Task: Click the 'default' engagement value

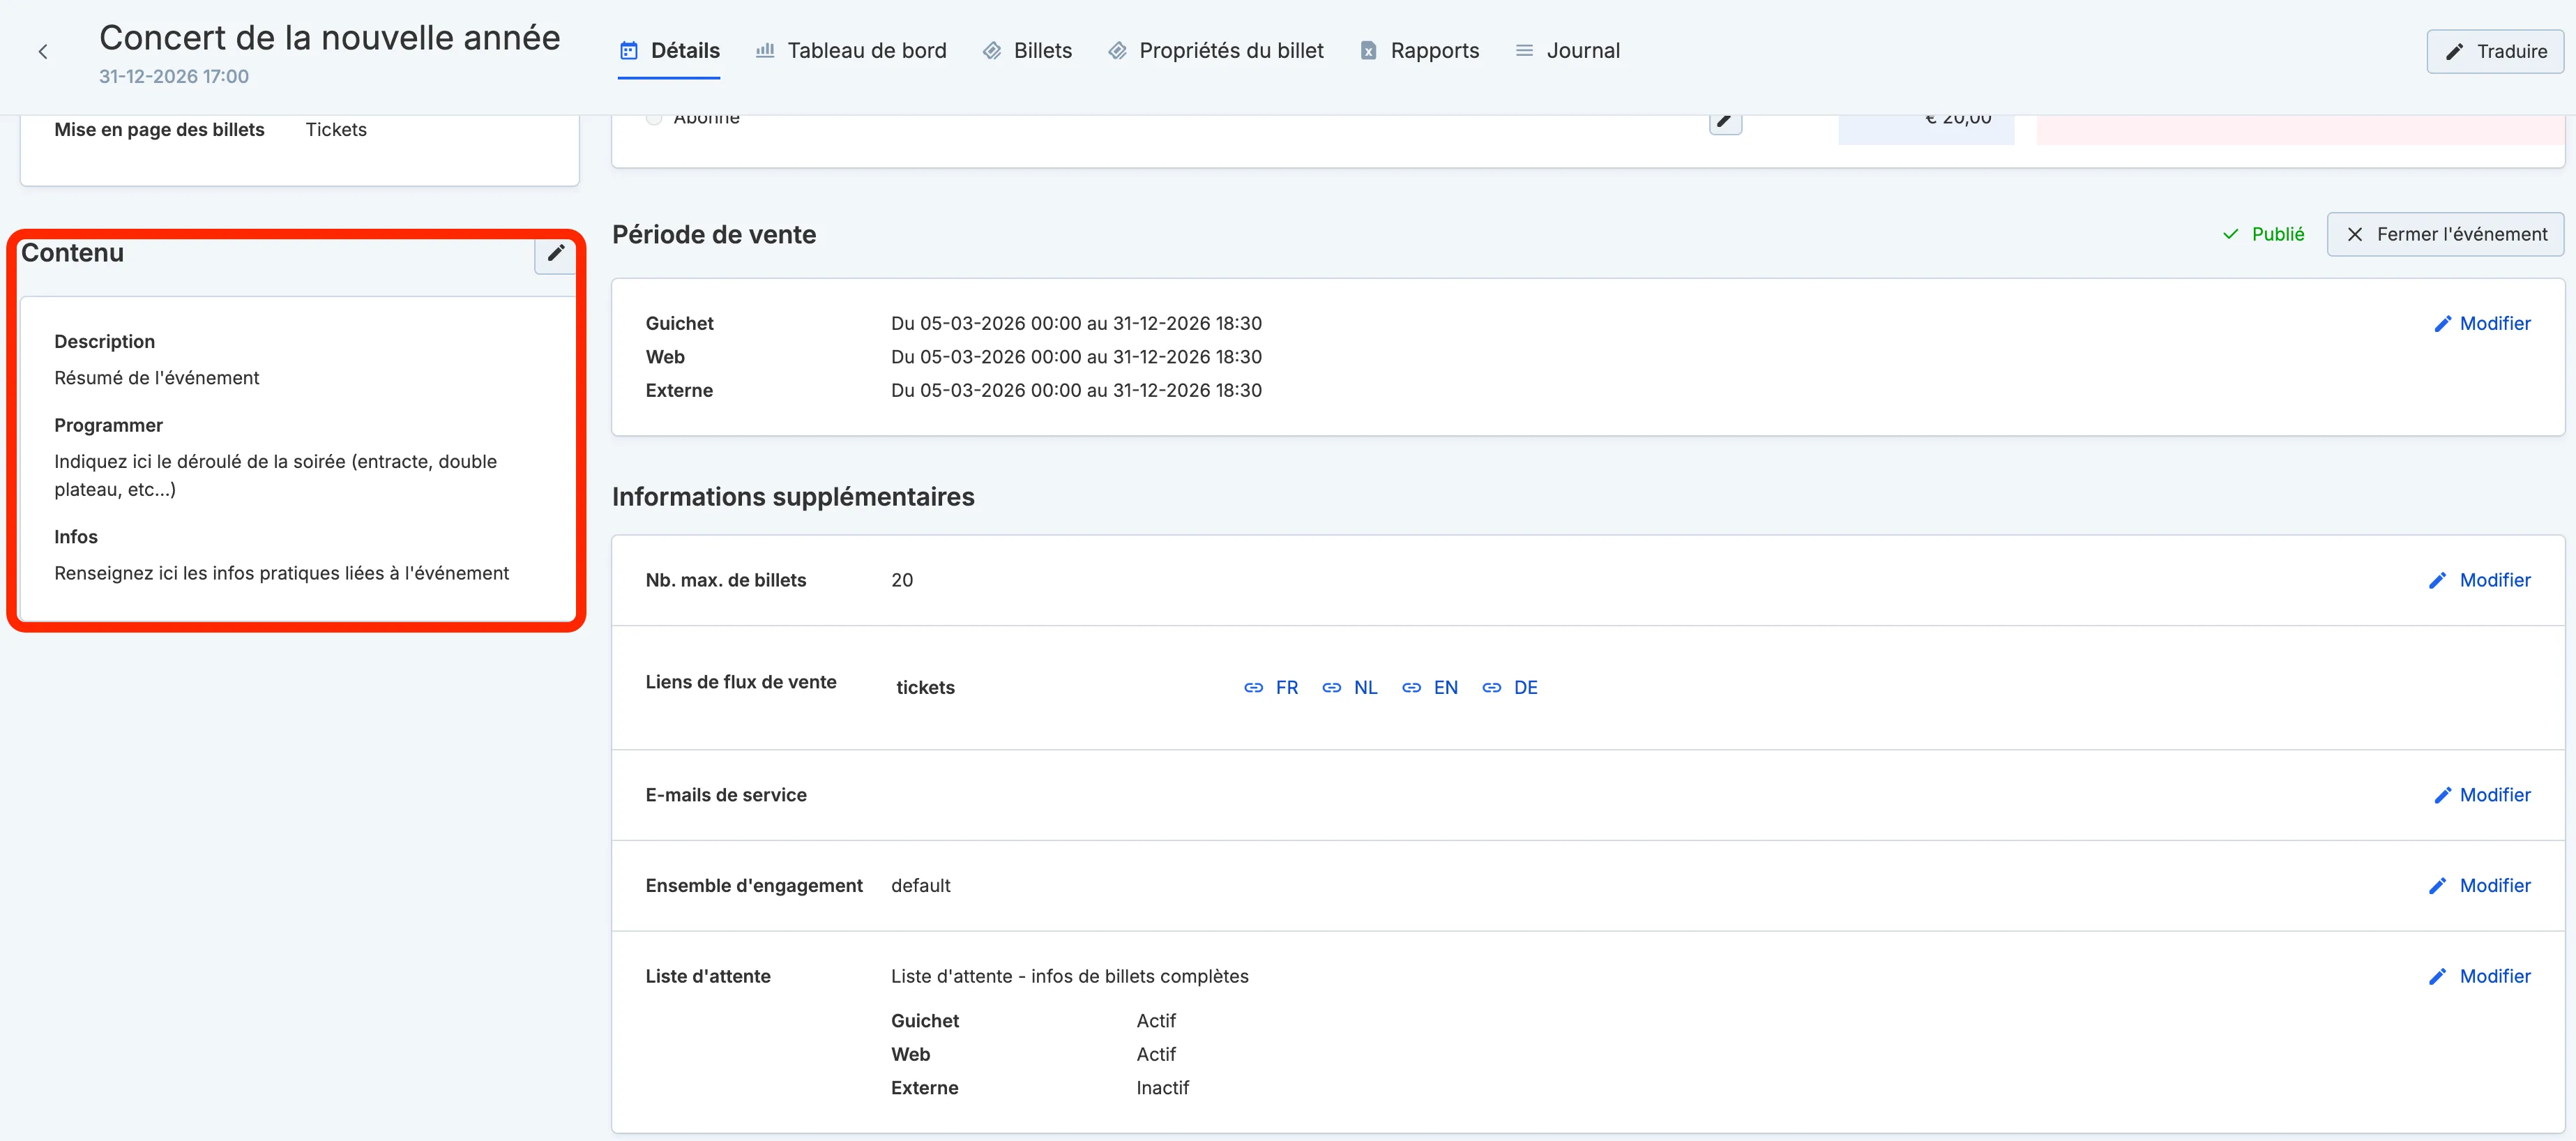Action: coord(921,886)
